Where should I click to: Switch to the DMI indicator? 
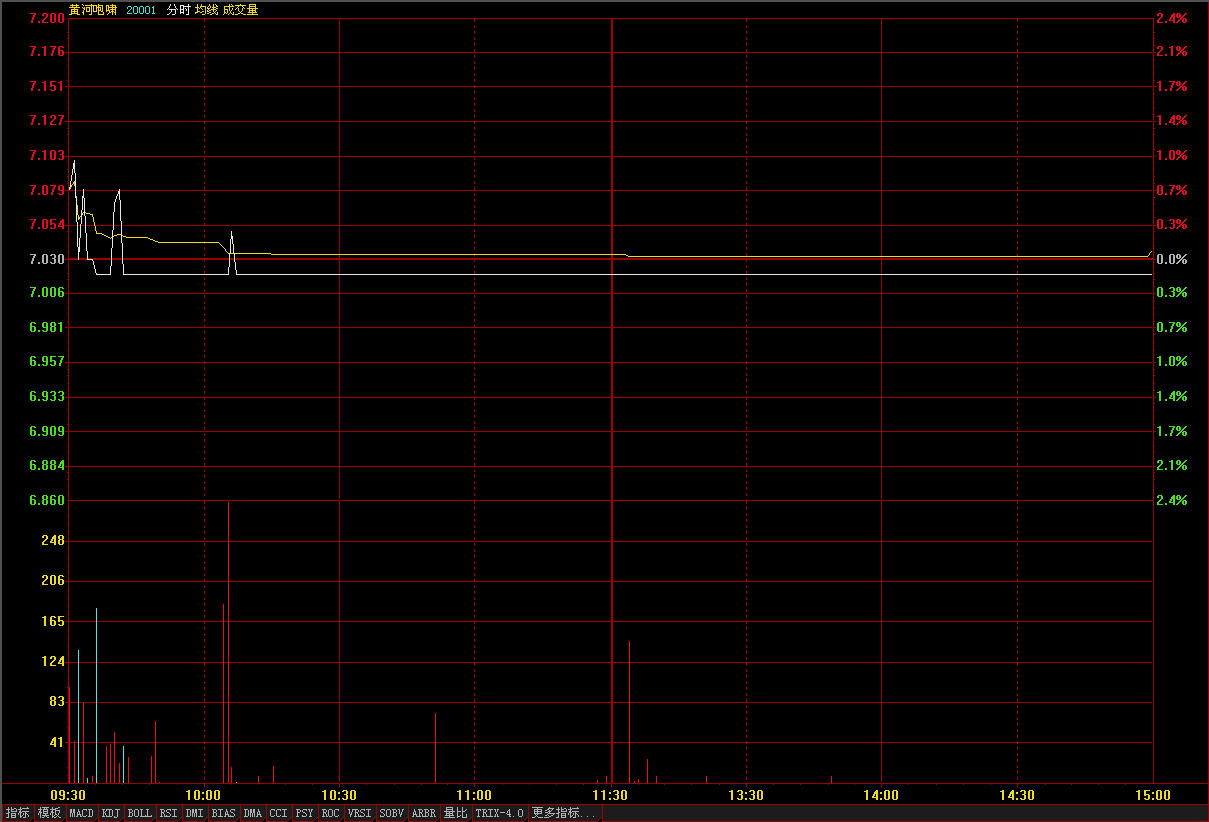pos(194,813)
